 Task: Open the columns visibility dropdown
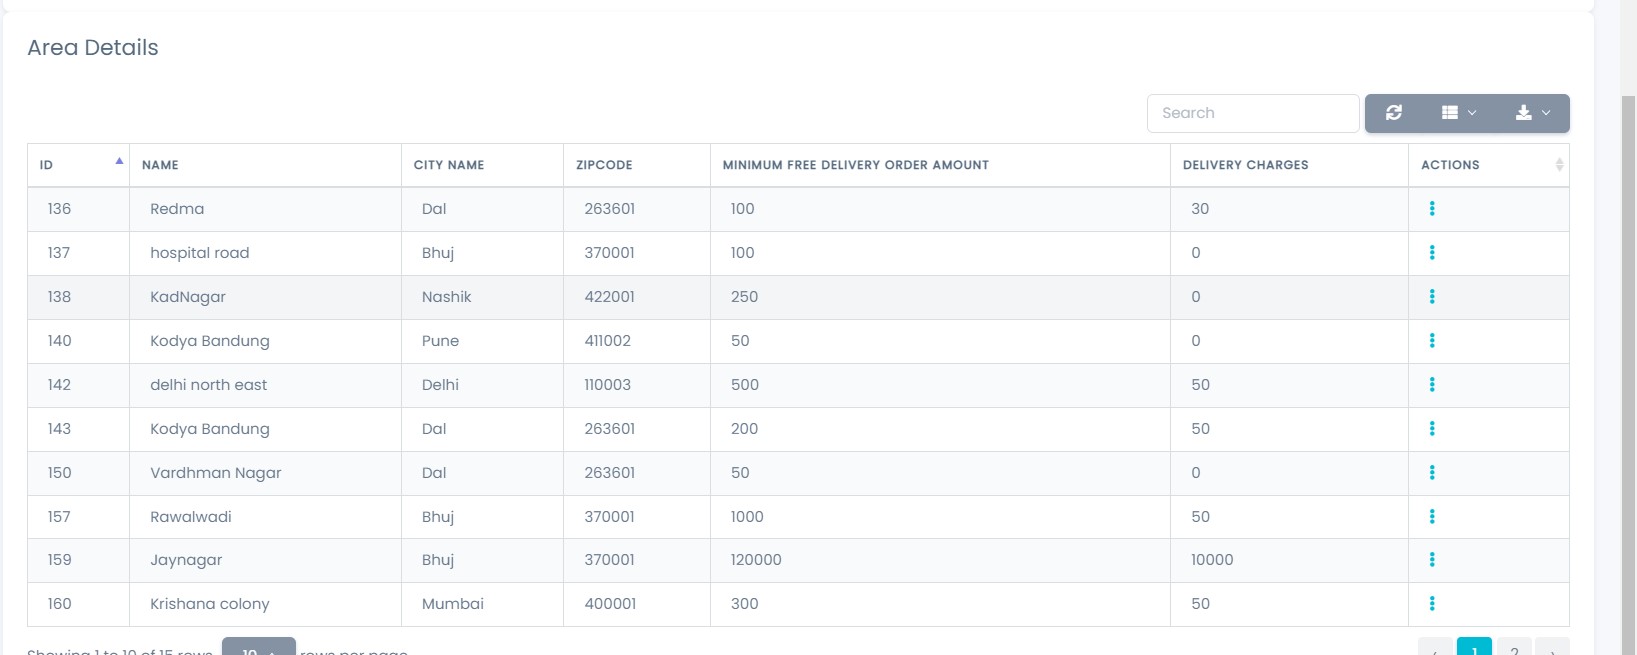tap(1459, 113)
